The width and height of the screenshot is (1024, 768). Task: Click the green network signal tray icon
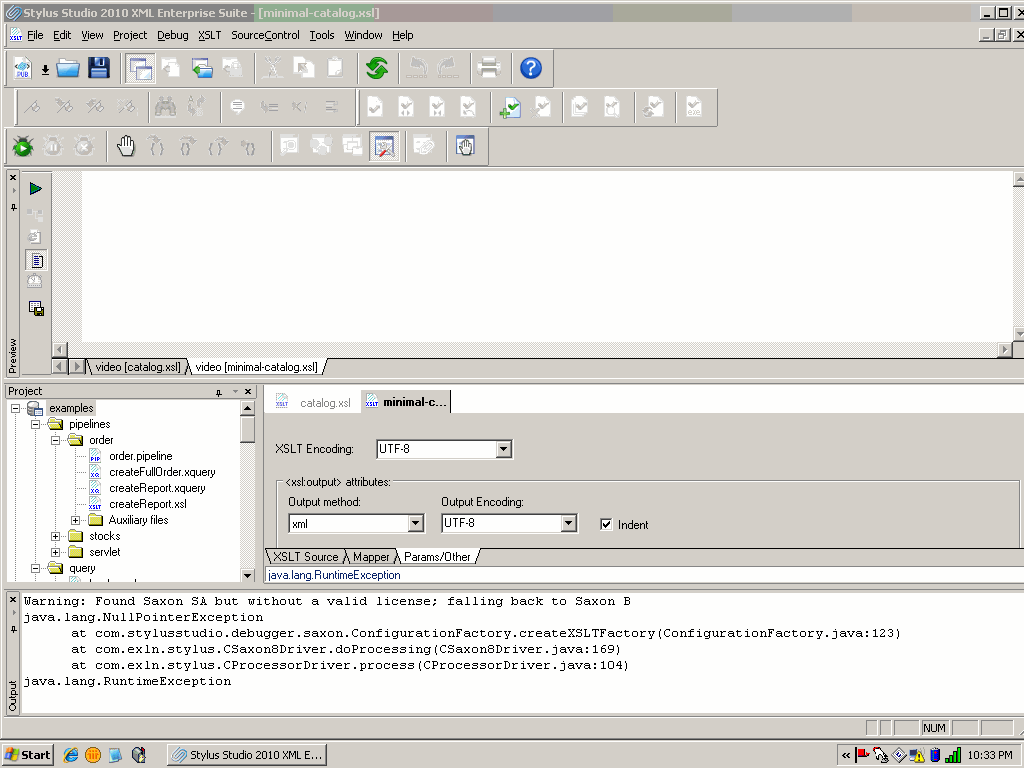(x=953, y=755)
